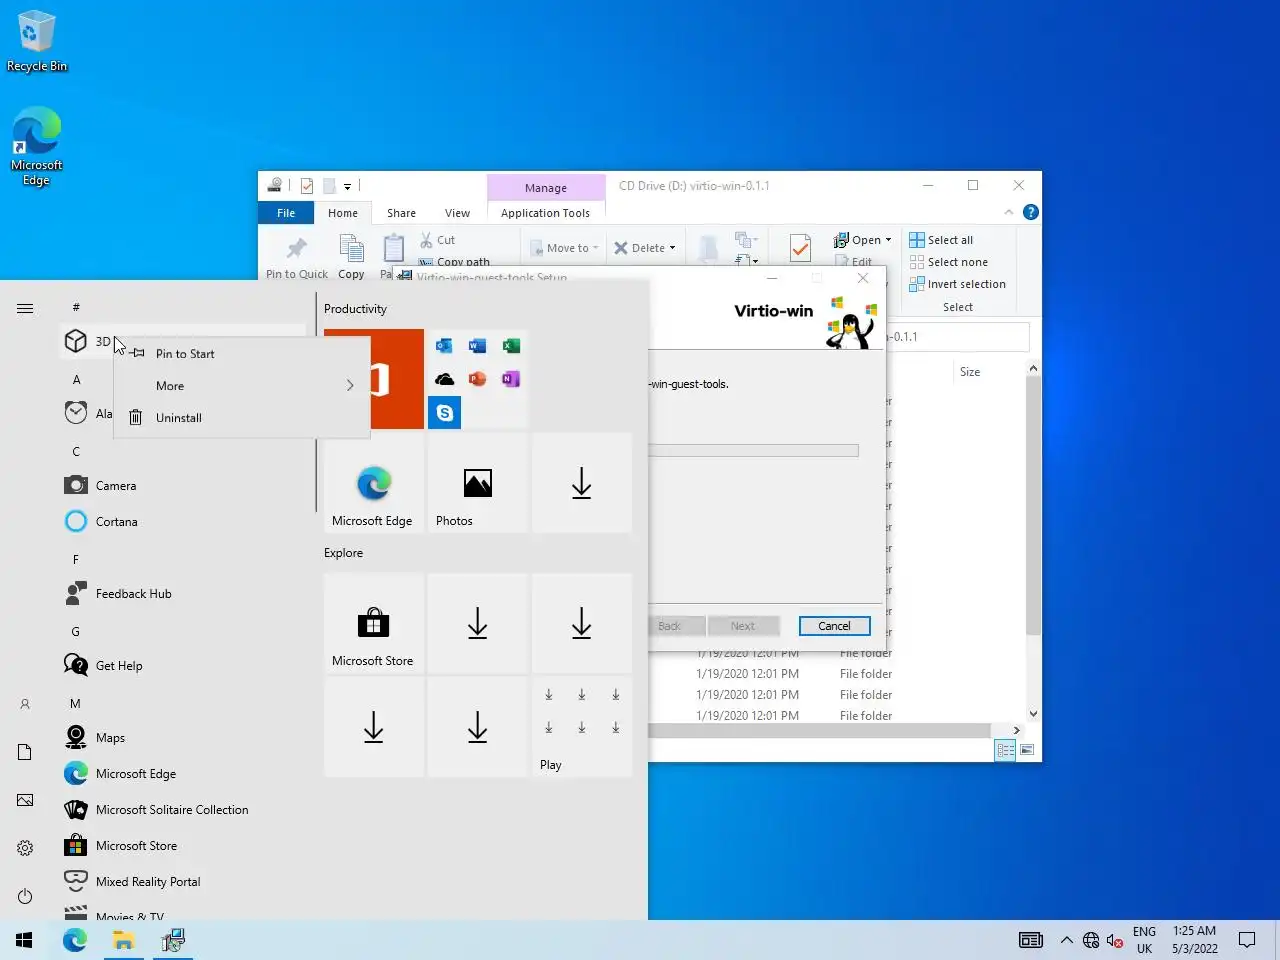The image size is (1280, 960).
Task: Open Explorer Help question mark icon
Action: [1031, 212]
